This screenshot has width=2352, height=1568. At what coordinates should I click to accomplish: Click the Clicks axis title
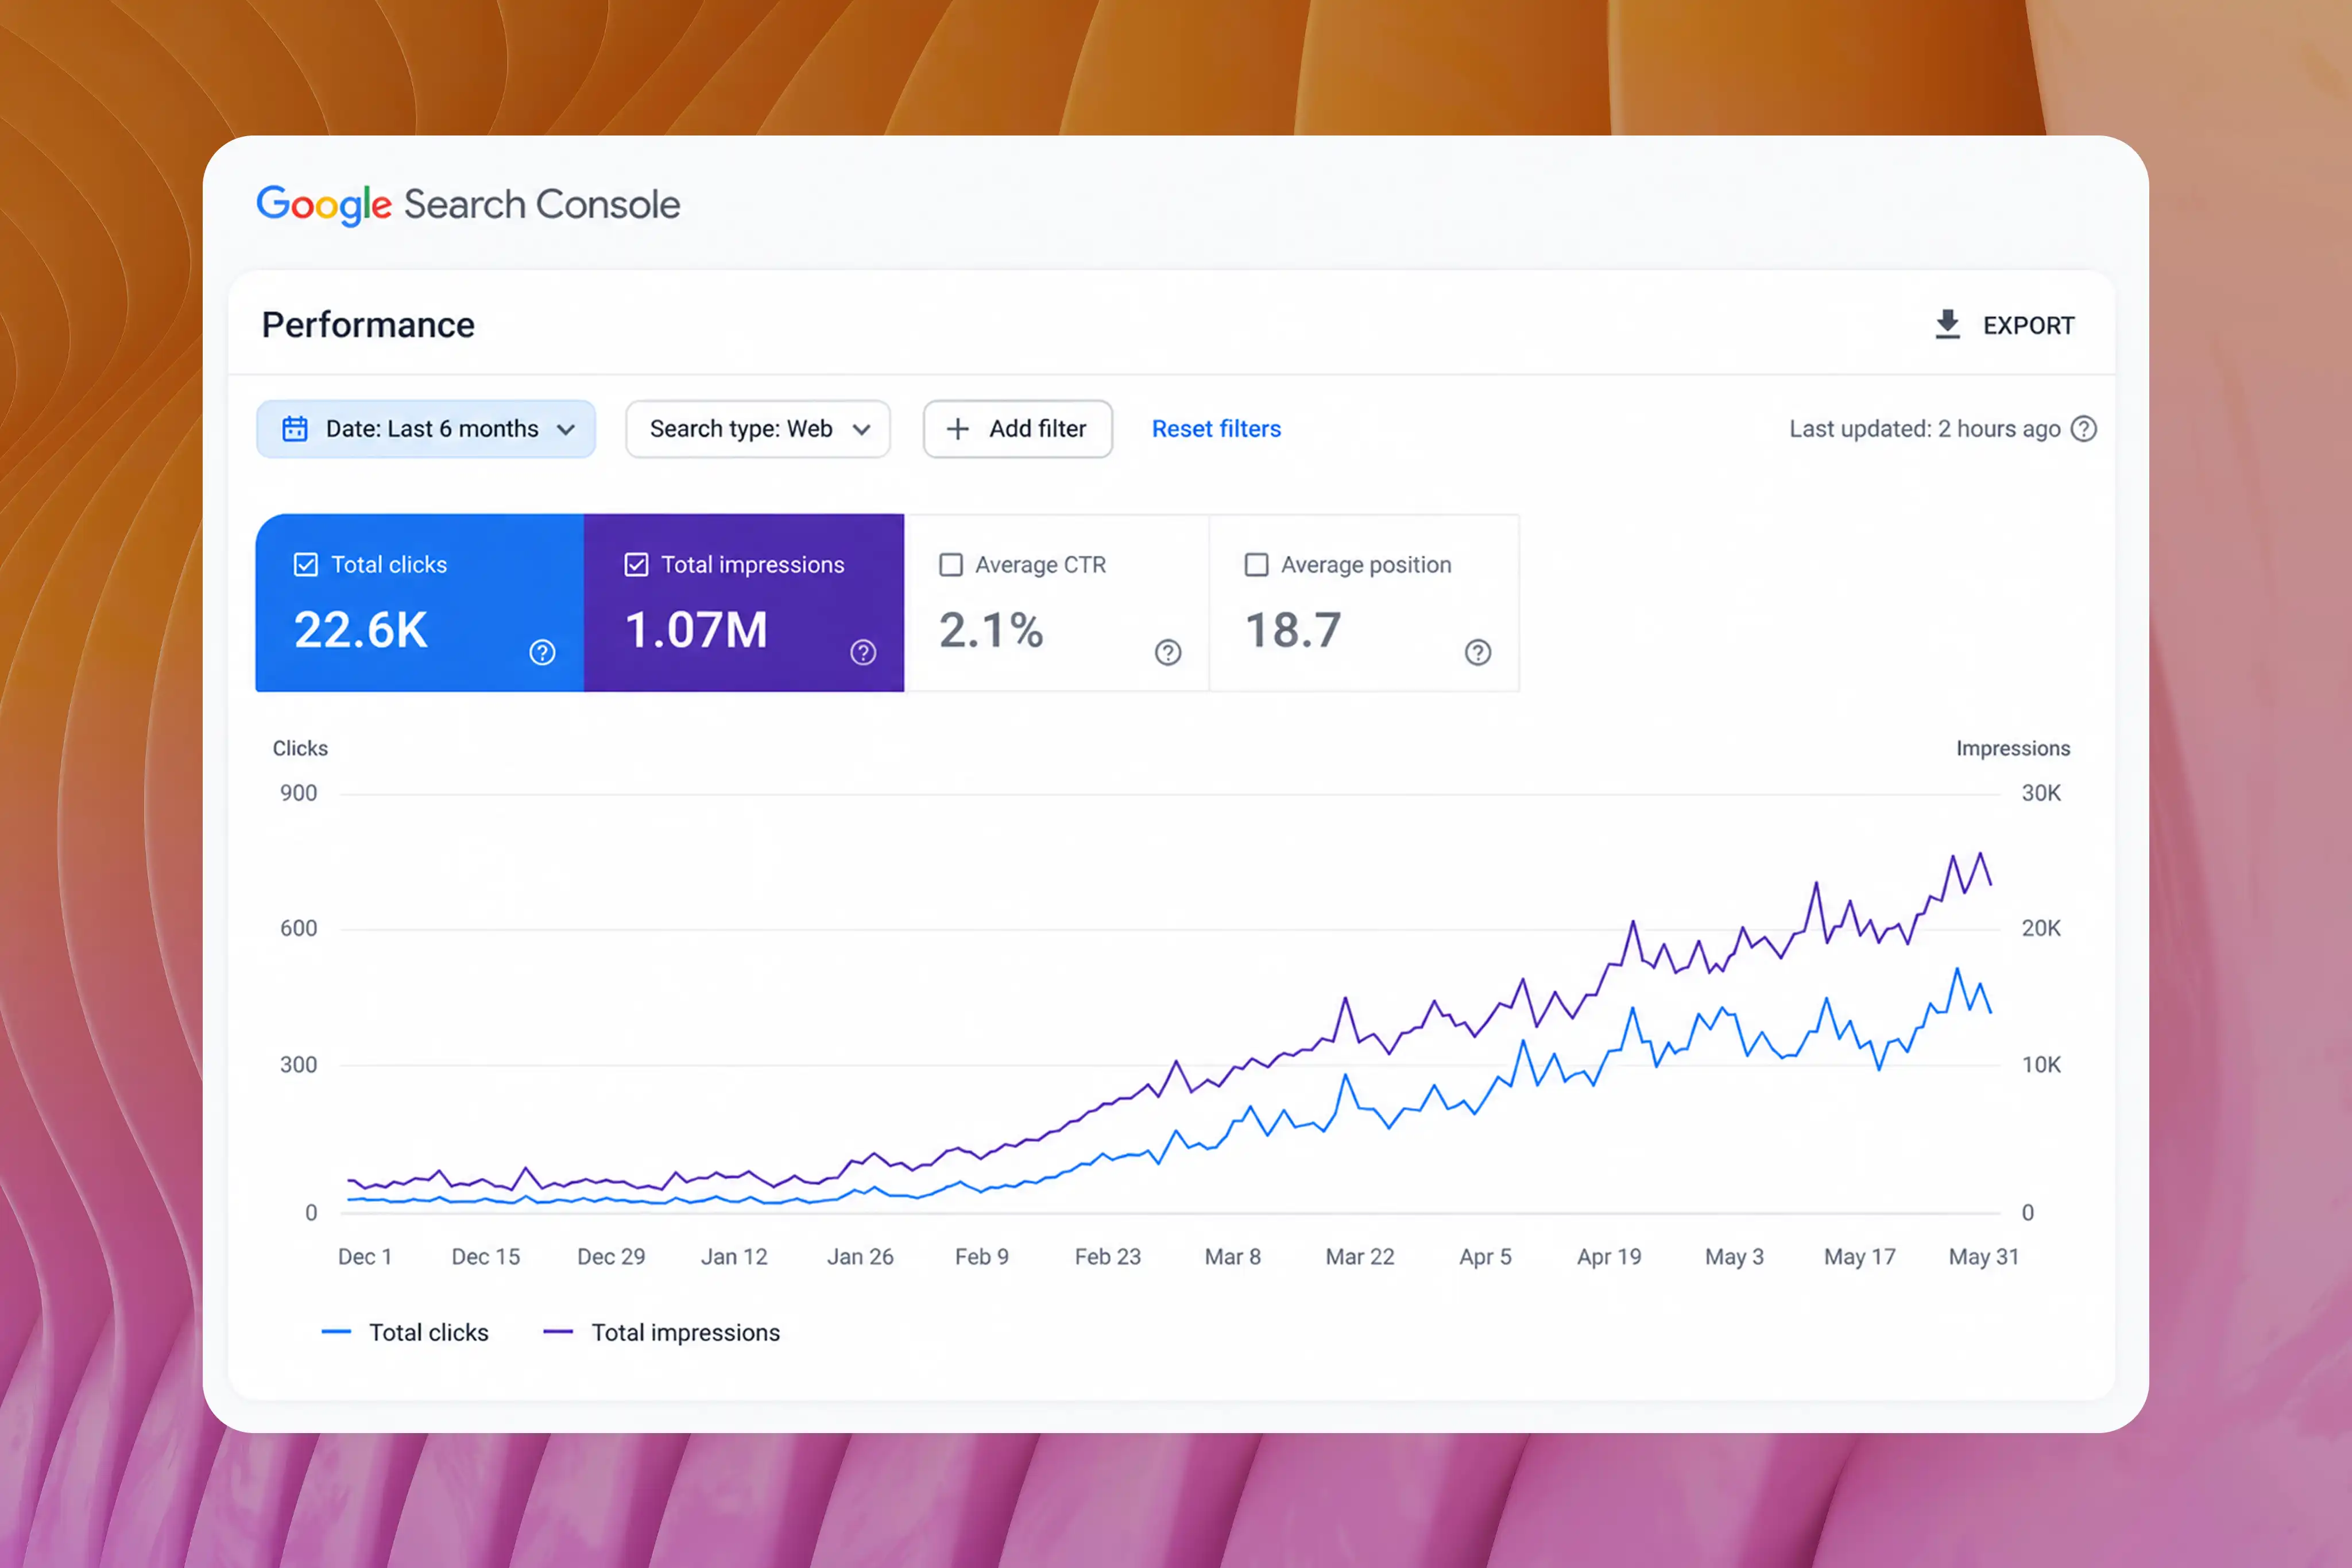tap(300, 748)
